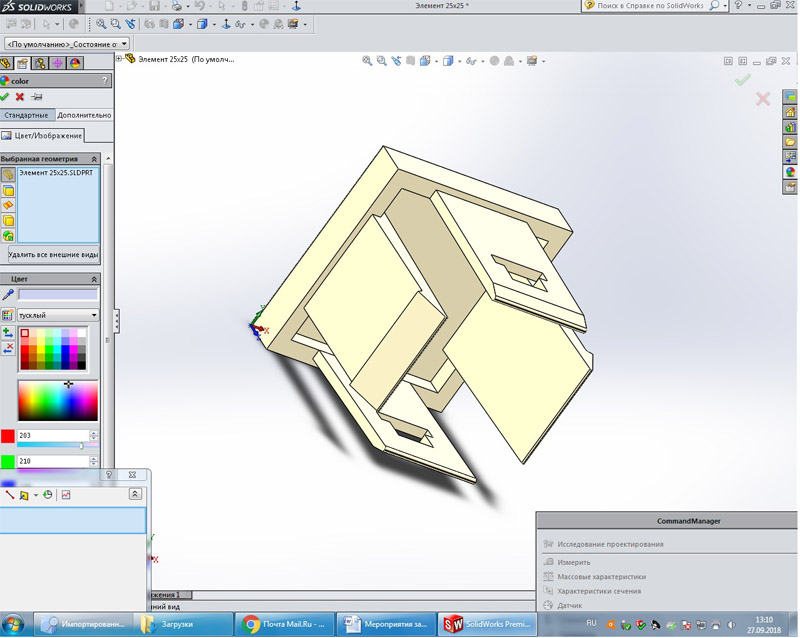Image resolution: width=800 pixels, height=638 pixels.
Task: Pick the eyedropper color tool
Action: (x=8, y=295)
